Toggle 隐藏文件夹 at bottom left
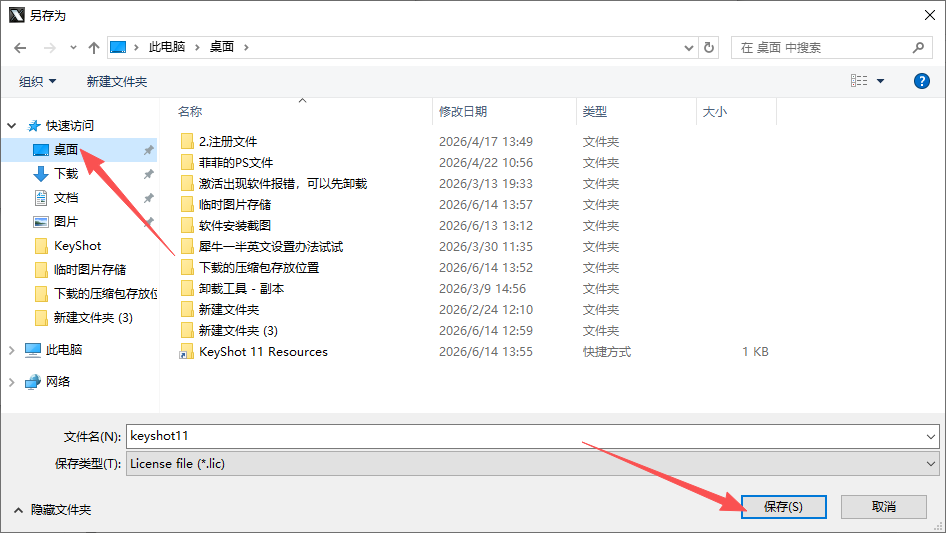Image resolution: width=946 pixels, height=533 pixels. (53, 510)
